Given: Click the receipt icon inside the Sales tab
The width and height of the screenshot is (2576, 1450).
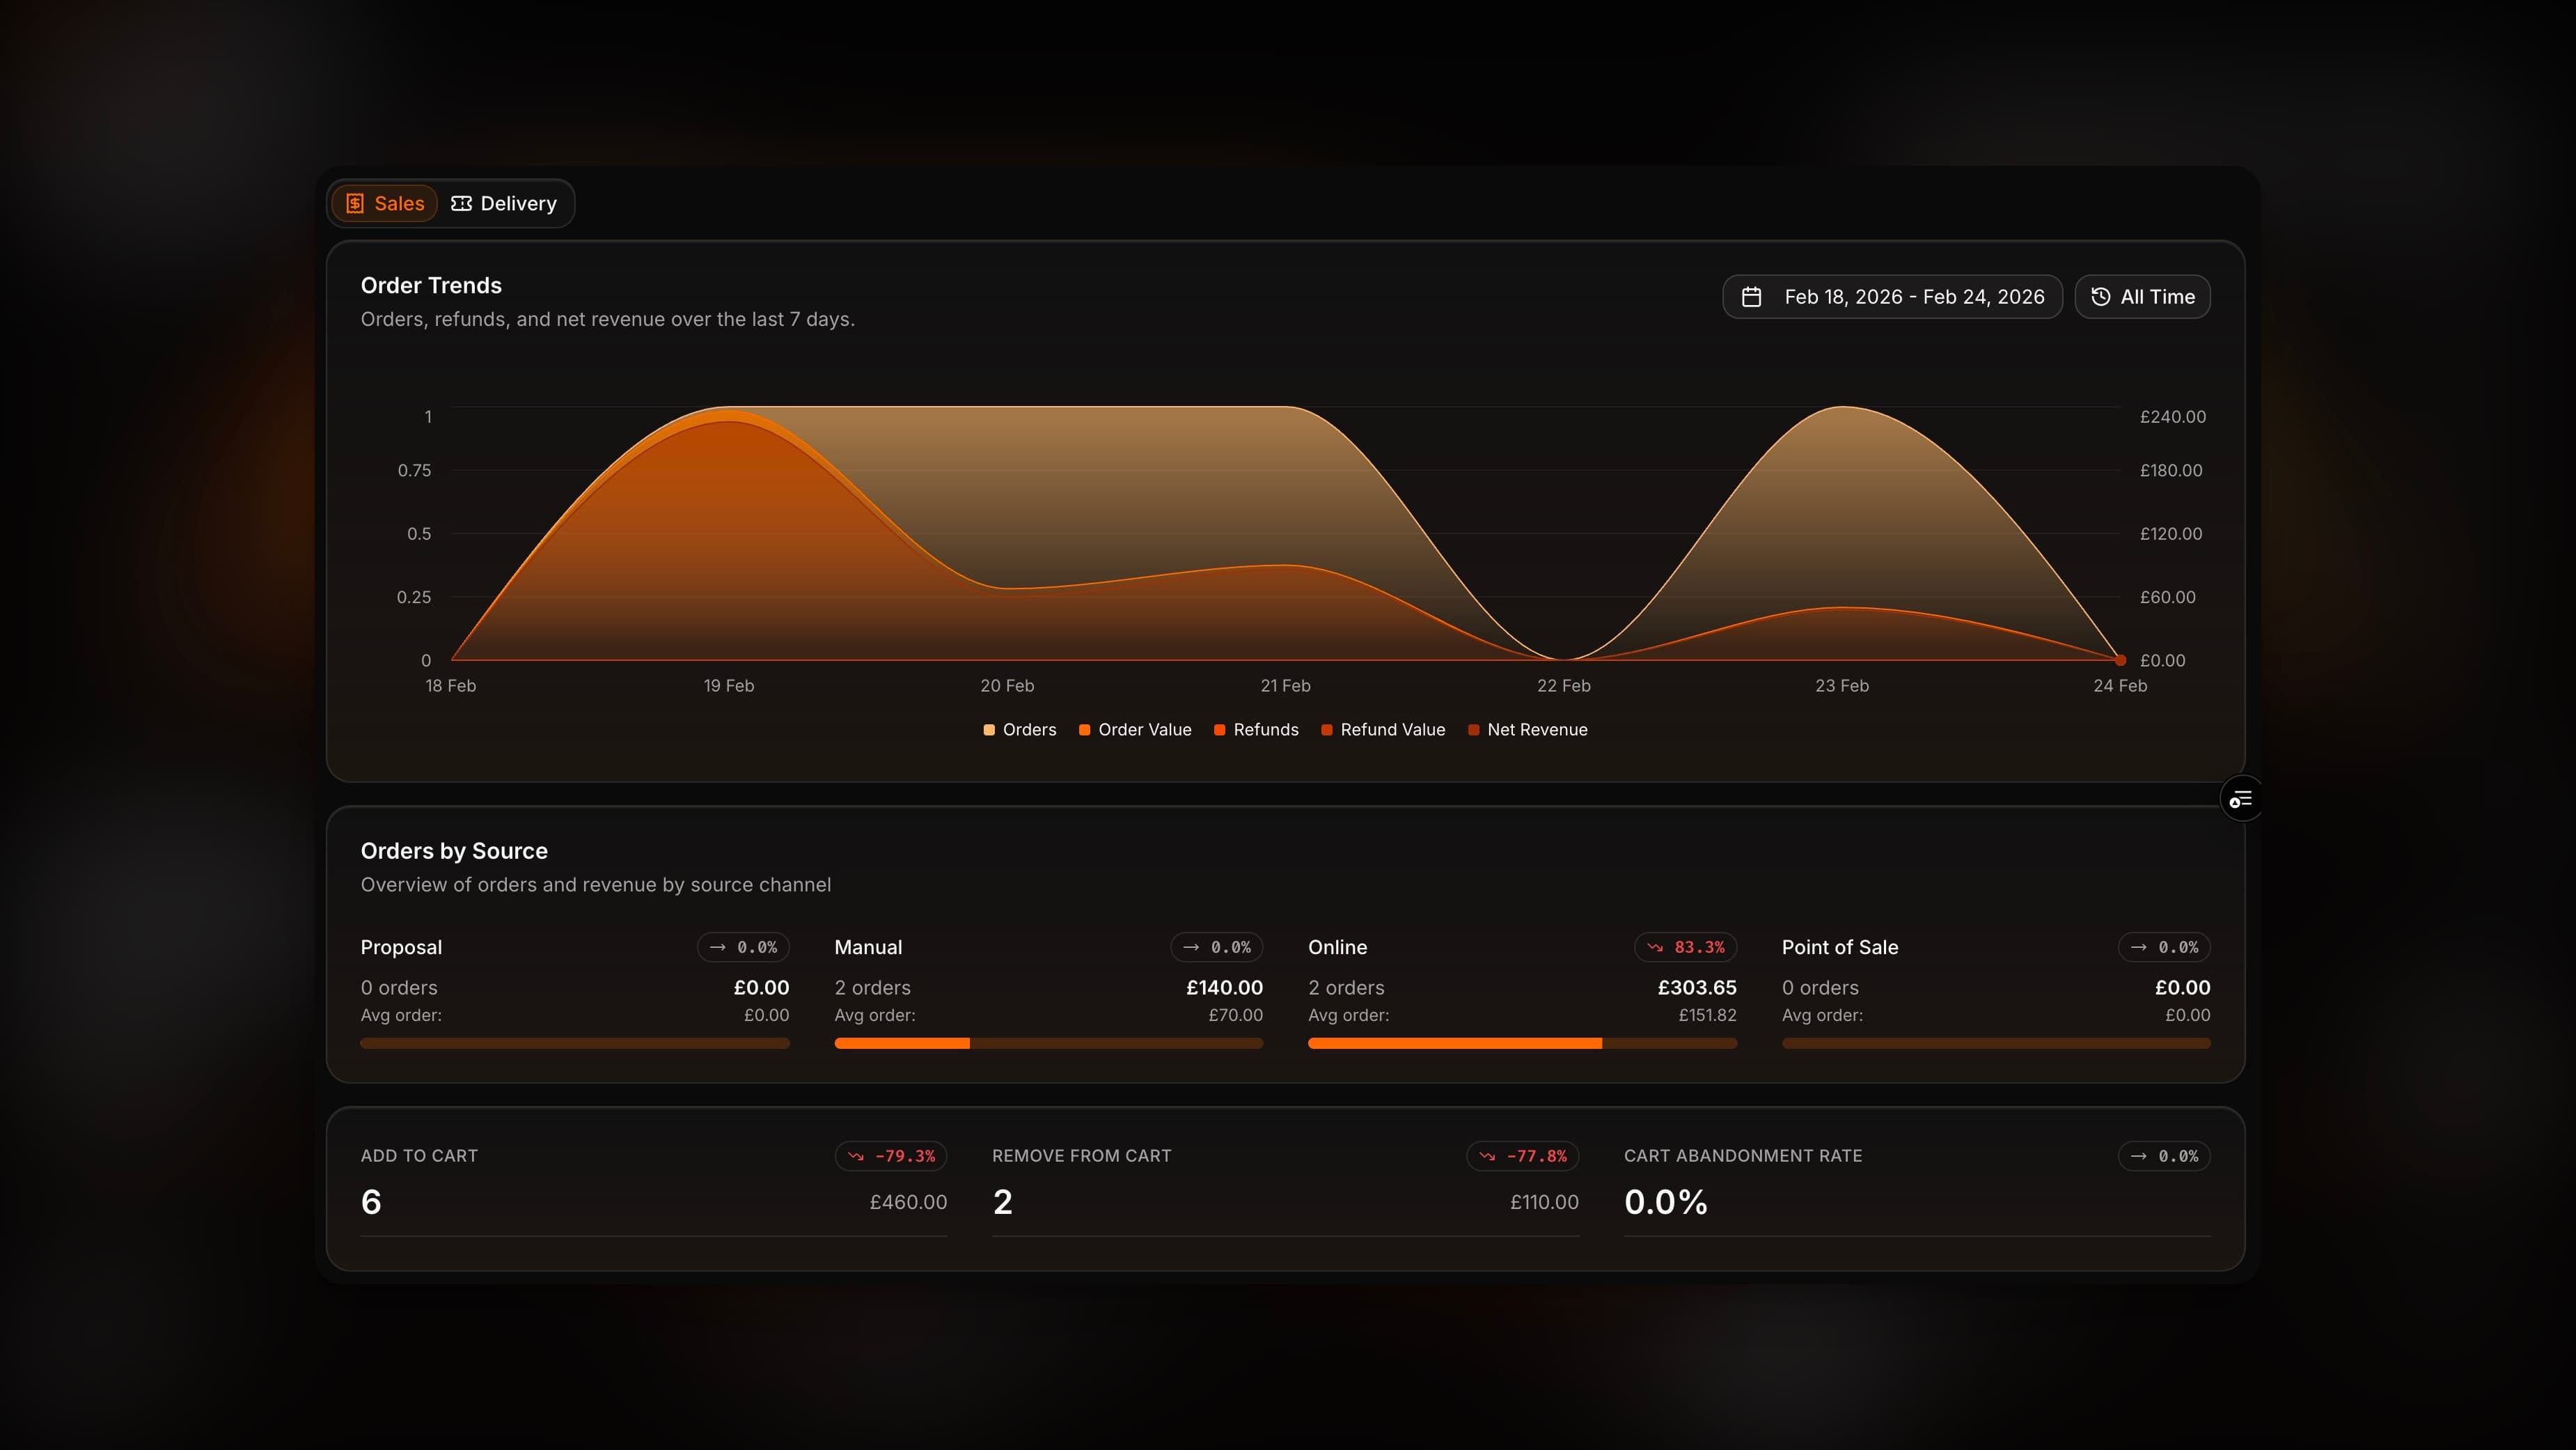Looking at the screenshot, I should pyautogui.click(x=356, y=204).
